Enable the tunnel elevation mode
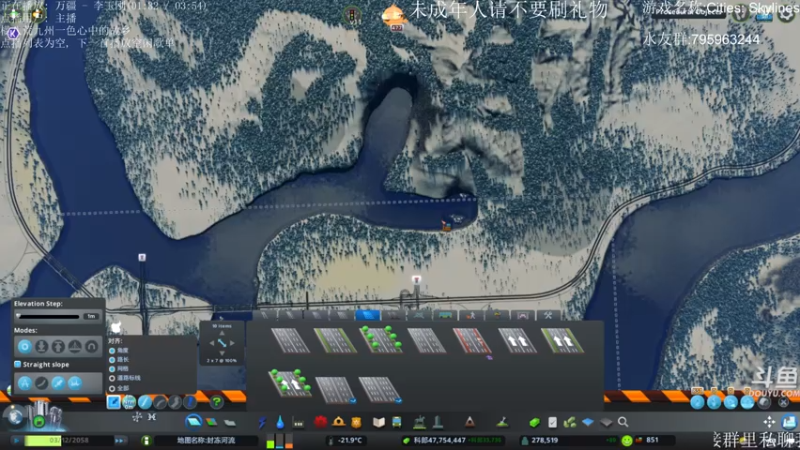 pyautogui.click(x=92, y=347)
